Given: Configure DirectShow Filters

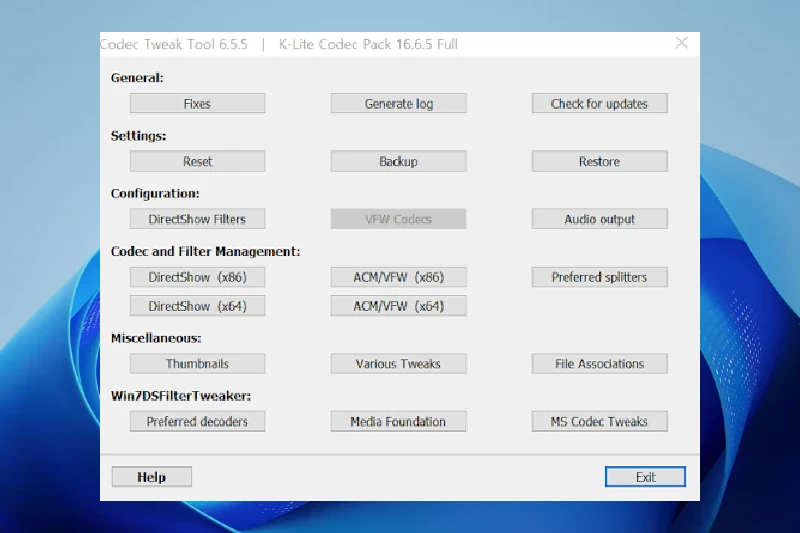Looking at the screenshot, I should tap(197, 219).
